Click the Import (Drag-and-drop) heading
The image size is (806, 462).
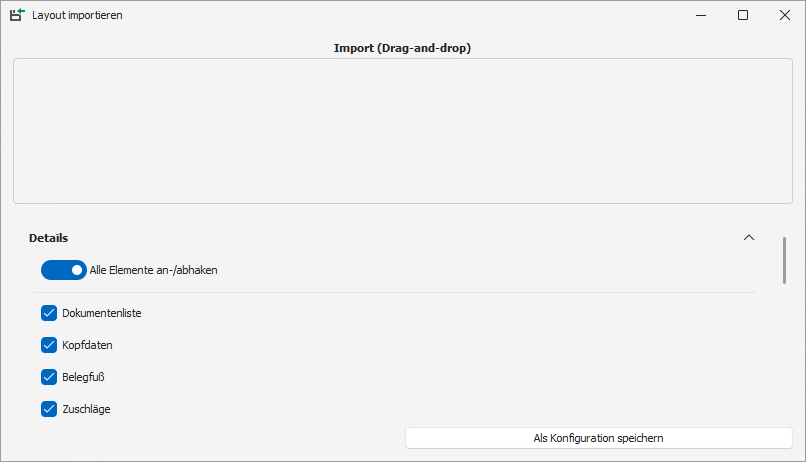(x=402, y=47)
